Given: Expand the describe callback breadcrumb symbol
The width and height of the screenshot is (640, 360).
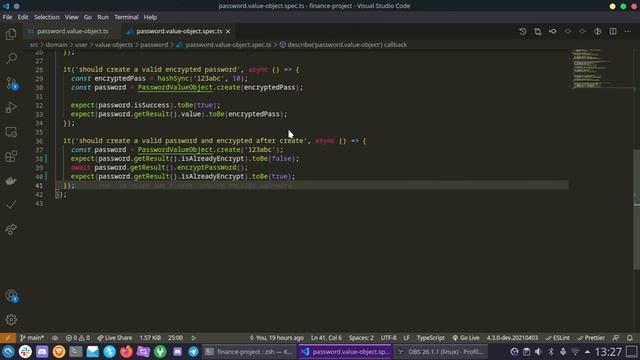Looking at the screenshot, I should point(343,45).
